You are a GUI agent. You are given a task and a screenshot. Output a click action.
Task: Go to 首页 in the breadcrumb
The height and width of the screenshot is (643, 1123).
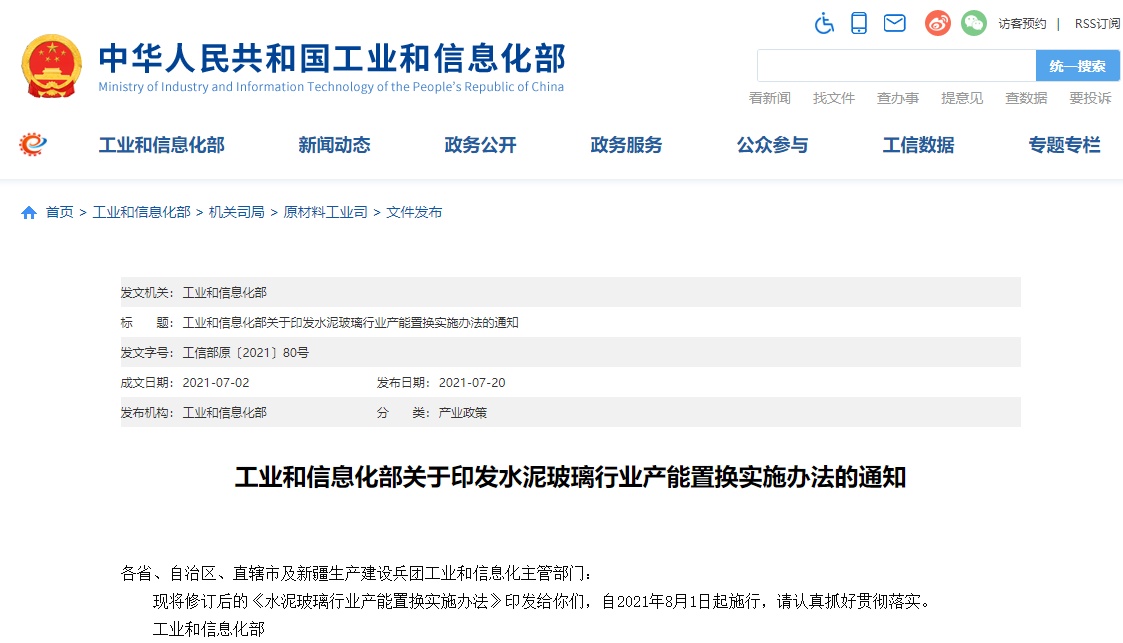59,213
